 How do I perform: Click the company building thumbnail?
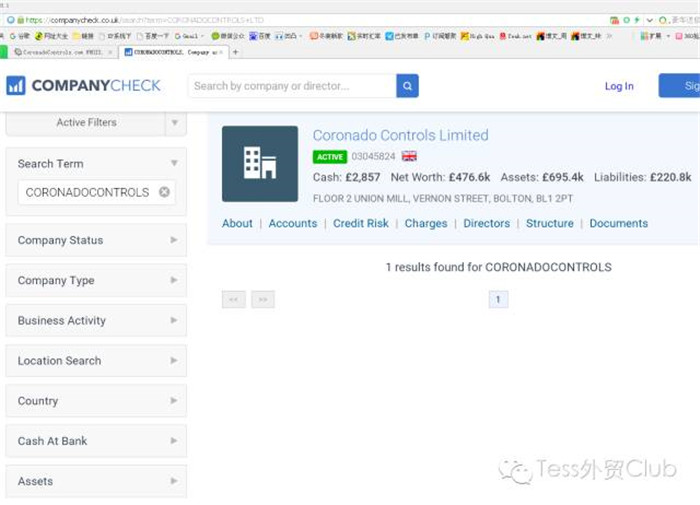(260, 164)
